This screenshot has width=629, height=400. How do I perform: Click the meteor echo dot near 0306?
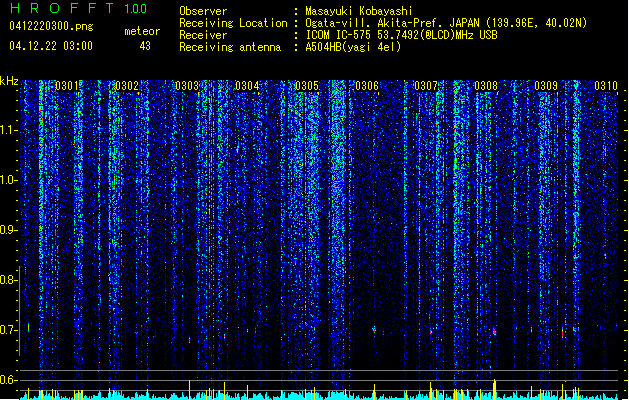(374, 329)
